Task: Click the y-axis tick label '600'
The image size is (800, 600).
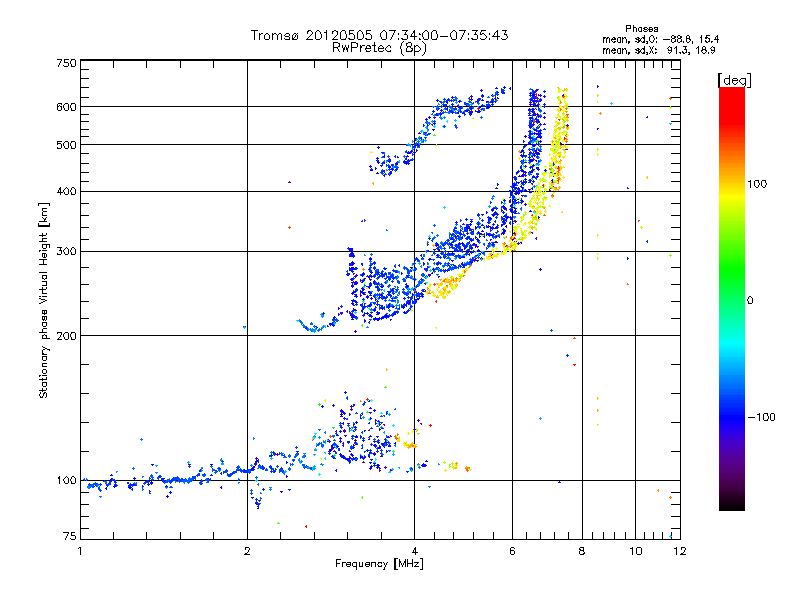Action: (x=66, y=107)
